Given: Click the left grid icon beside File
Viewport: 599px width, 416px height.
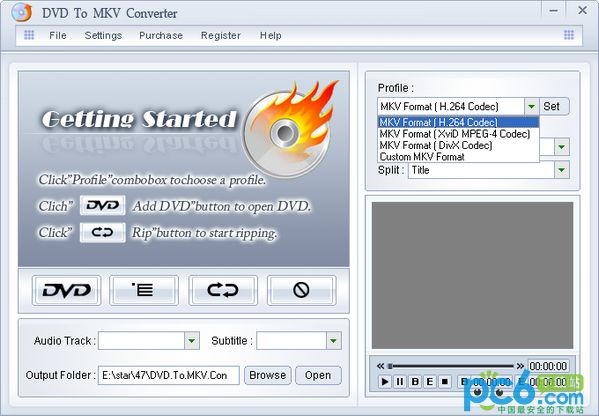Looking at the screenshot, I should [29, 35].
